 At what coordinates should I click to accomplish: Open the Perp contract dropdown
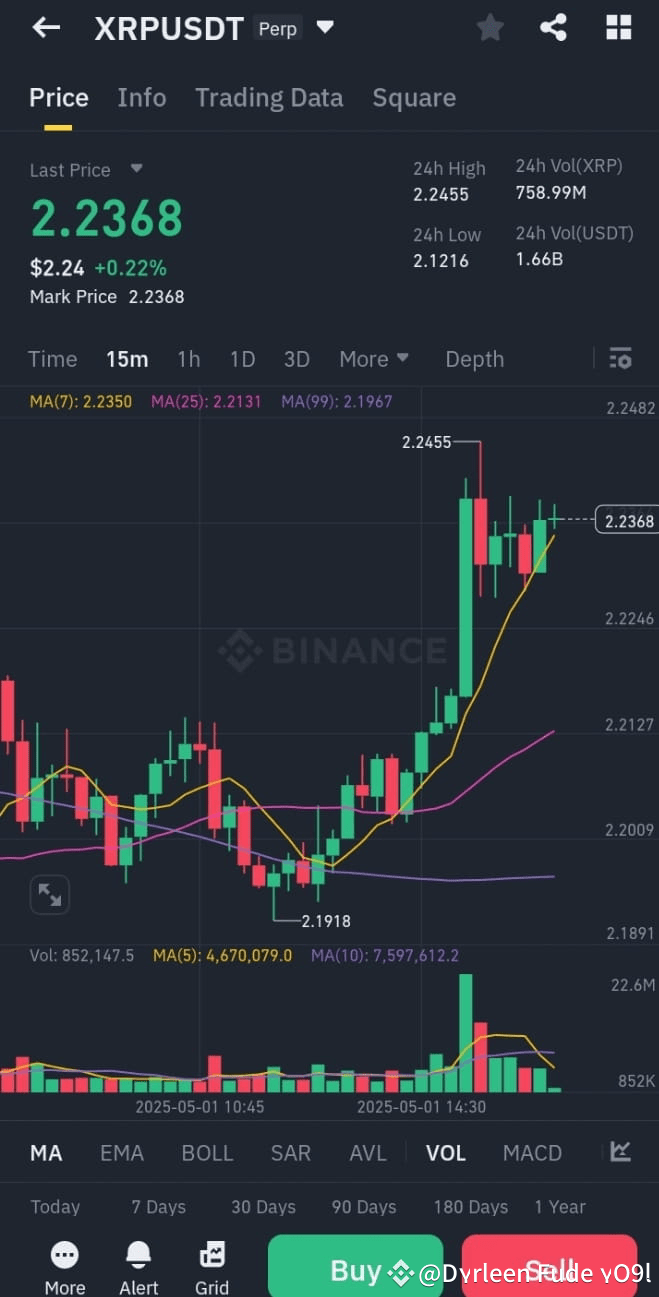pos(325,28)
